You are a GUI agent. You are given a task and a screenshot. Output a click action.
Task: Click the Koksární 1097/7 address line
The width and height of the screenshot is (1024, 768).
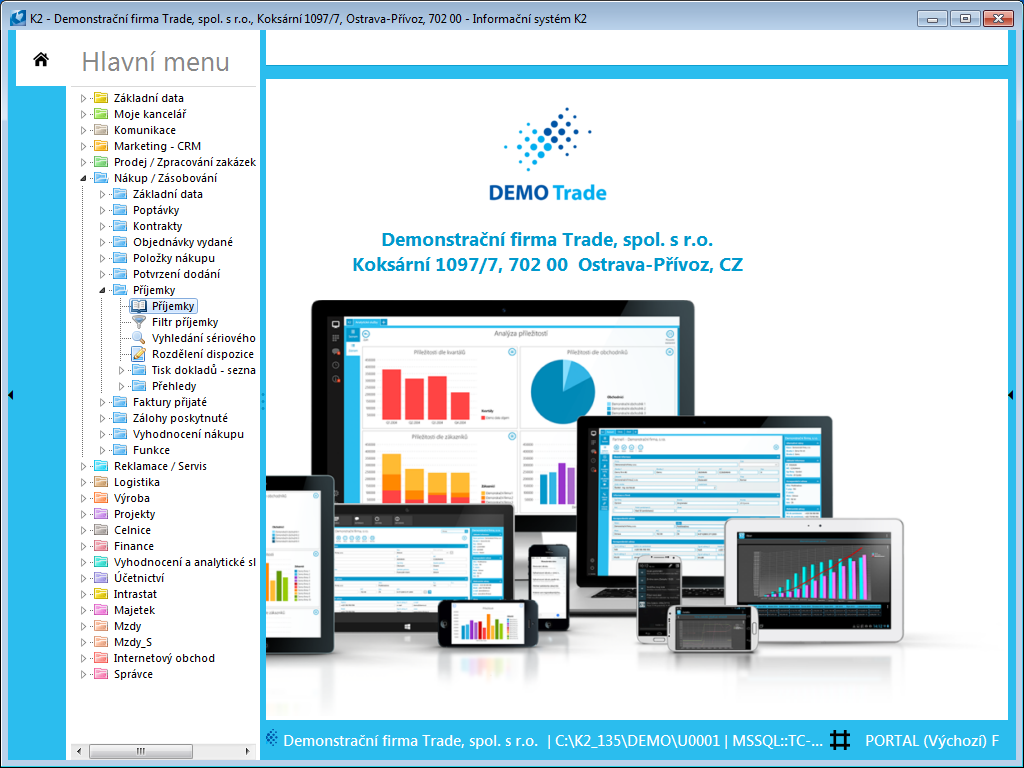point(547,264)
